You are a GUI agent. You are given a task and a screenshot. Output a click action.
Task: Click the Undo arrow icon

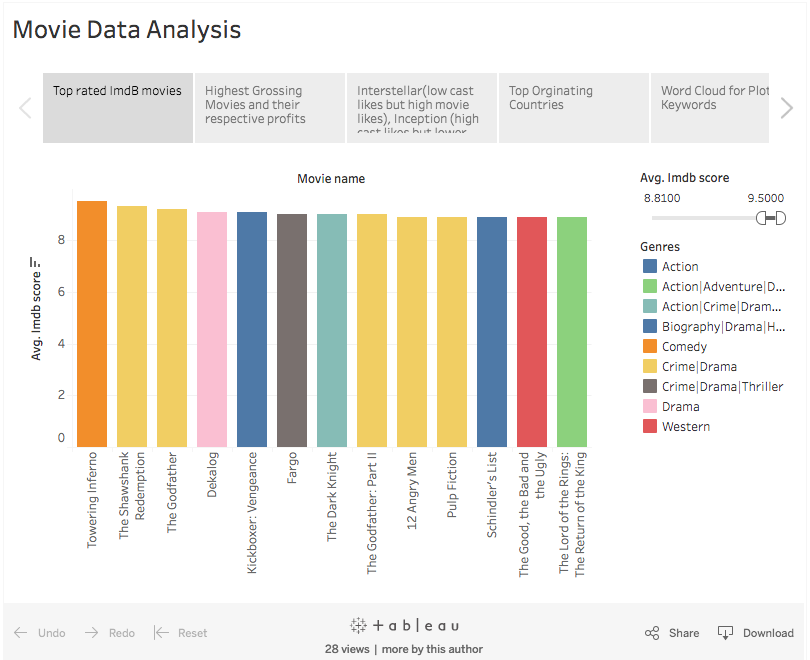point(21,633)
